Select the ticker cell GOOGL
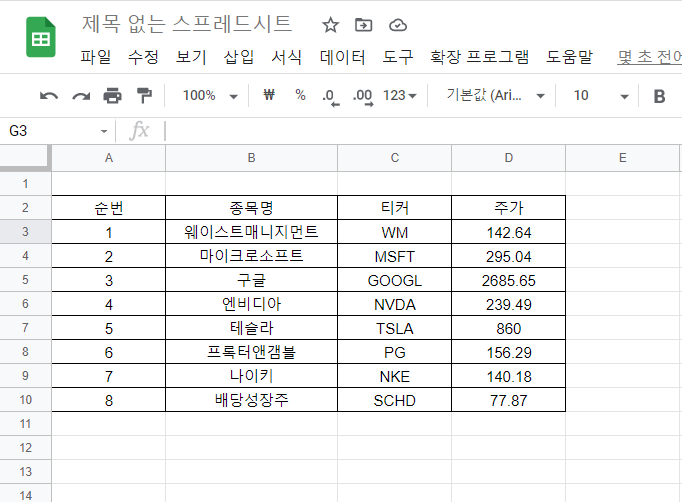 (x=394, y=280)
